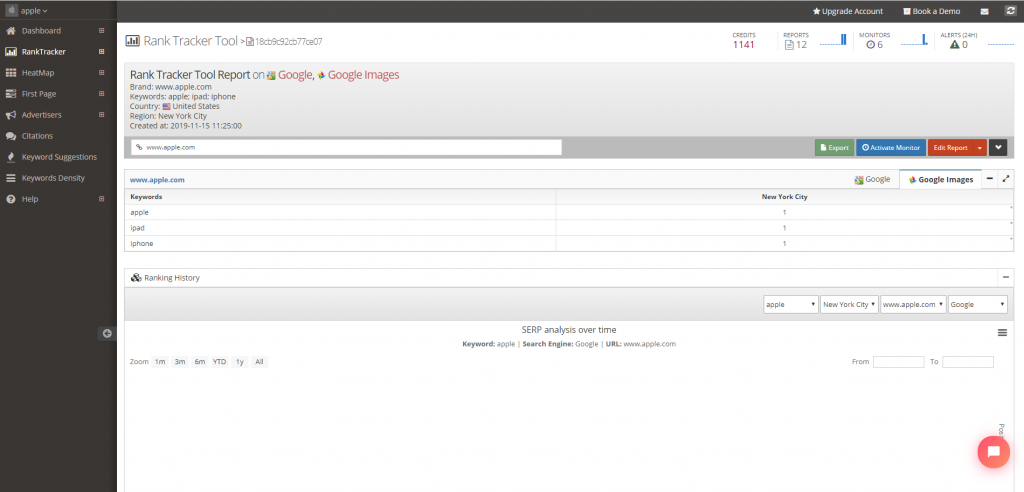Screen dimensions: 1024x492
Task: Click the From date input field
Action: pyautogui.click(x=899, y=362)
